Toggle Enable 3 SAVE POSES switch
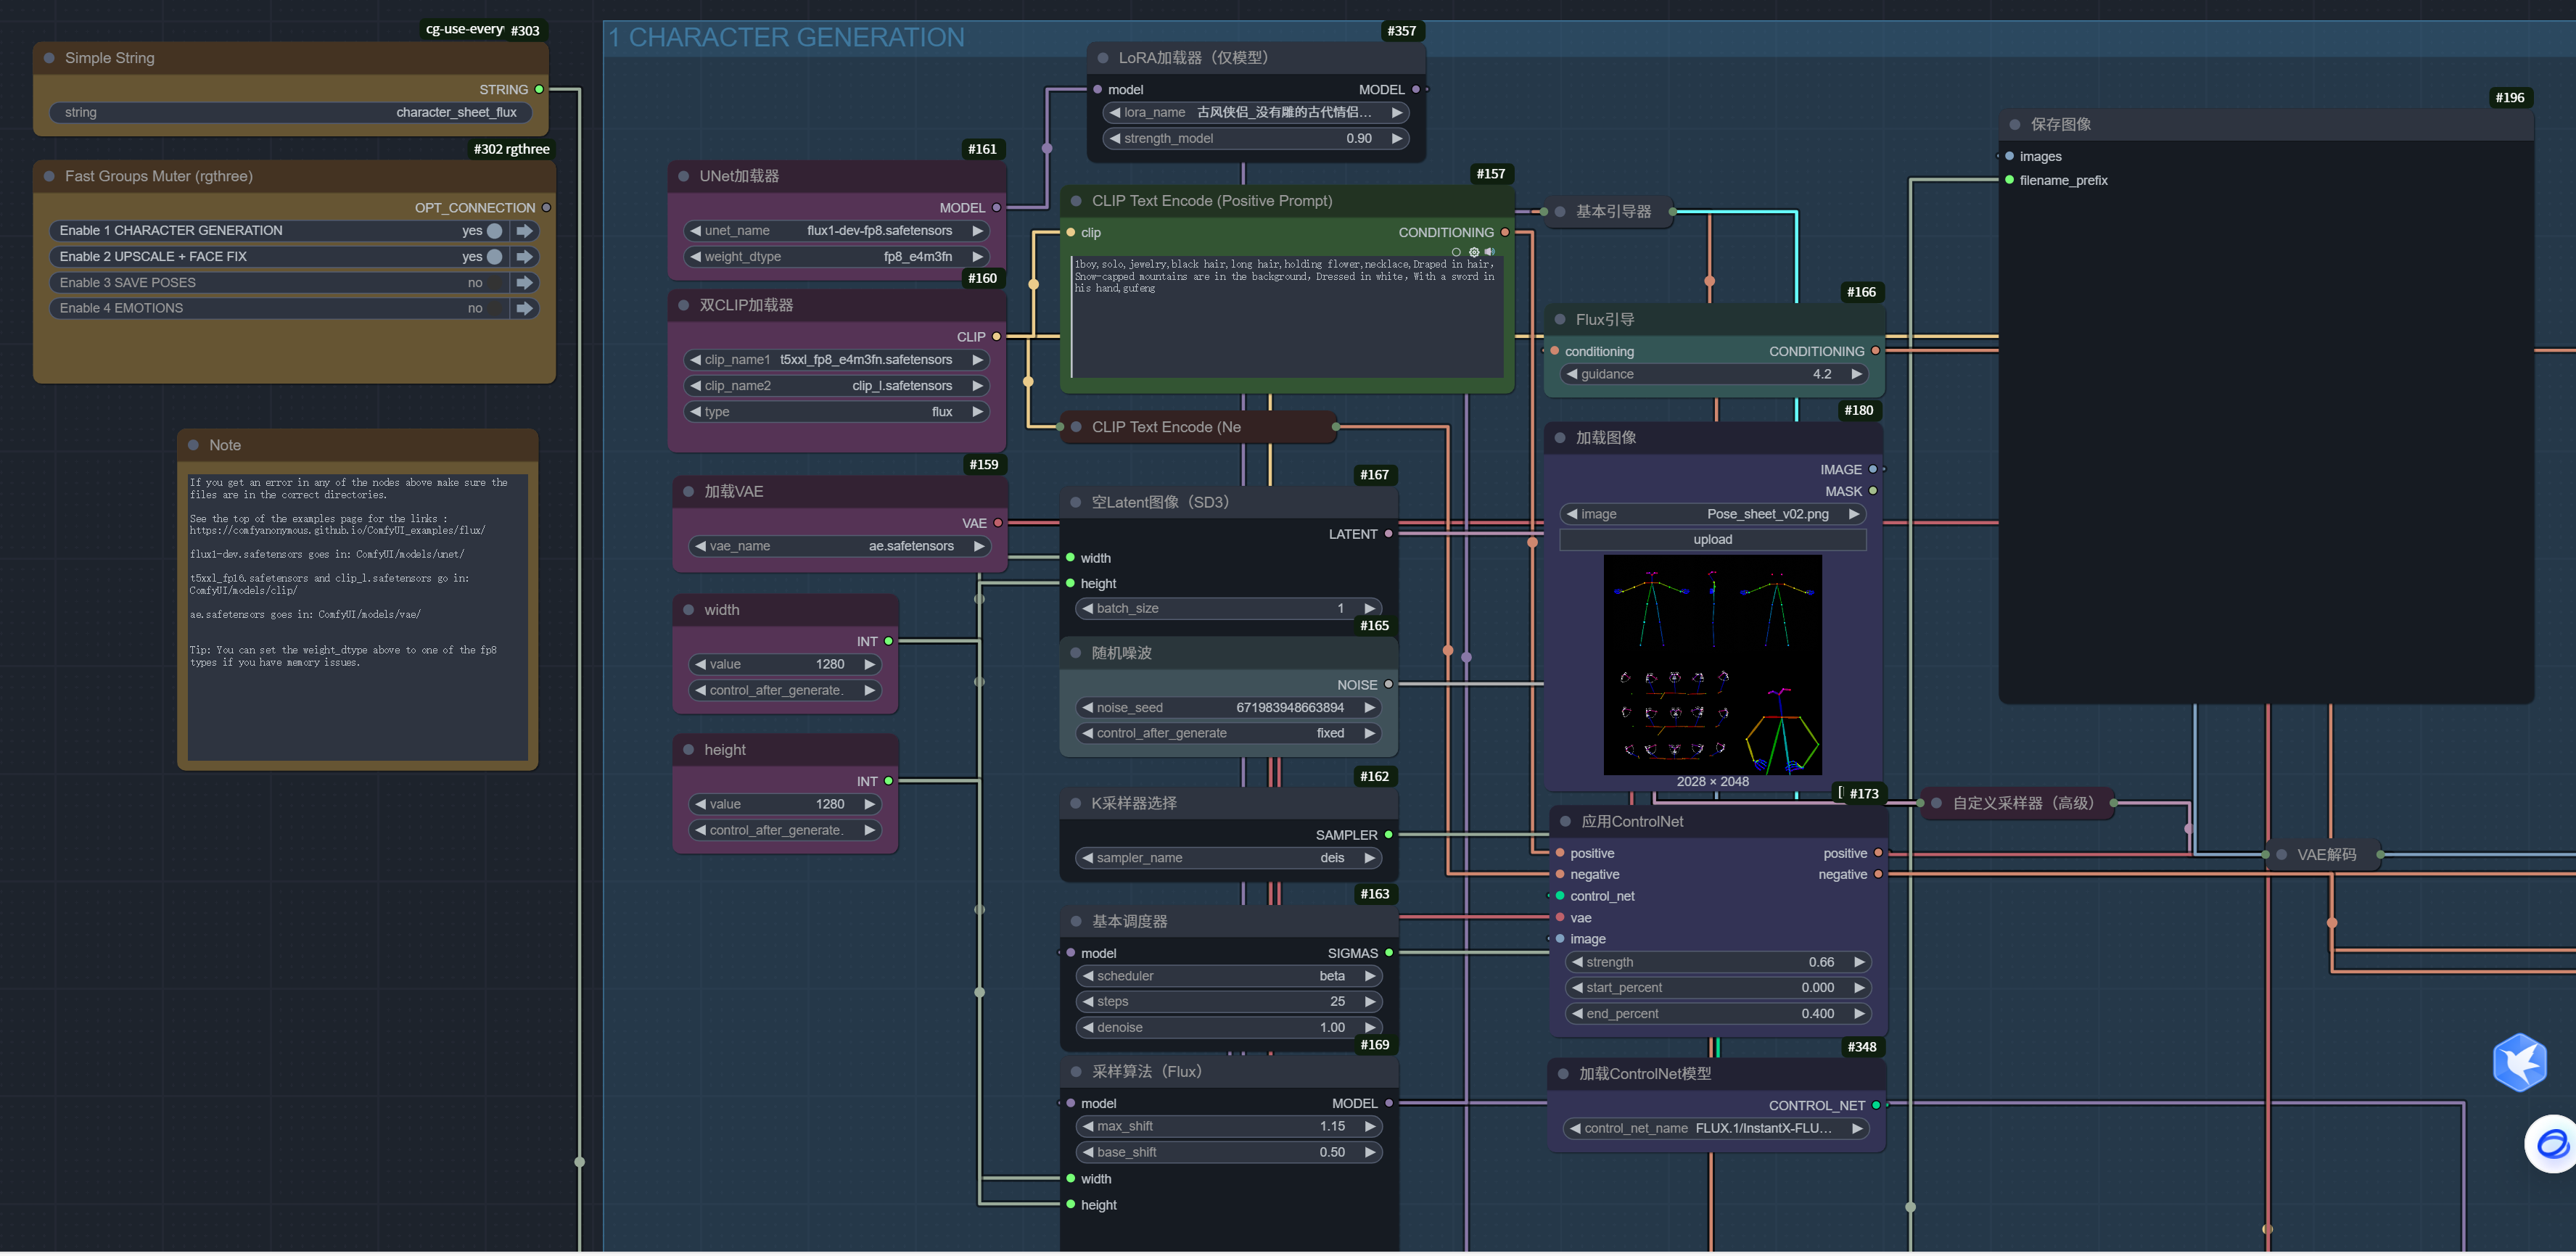Screen dimensions: 2576x1256 494,283
